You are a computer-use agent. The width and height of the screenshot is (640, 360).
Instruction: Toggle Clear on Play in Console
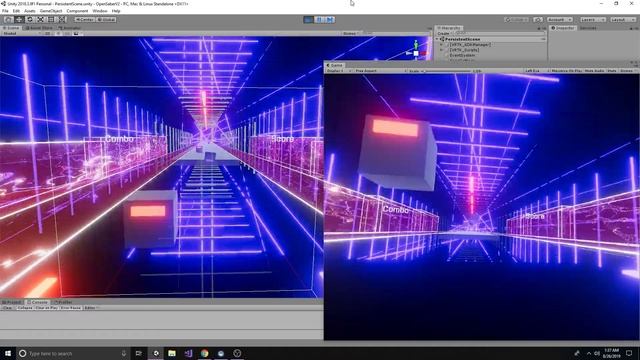pos(47,308)
